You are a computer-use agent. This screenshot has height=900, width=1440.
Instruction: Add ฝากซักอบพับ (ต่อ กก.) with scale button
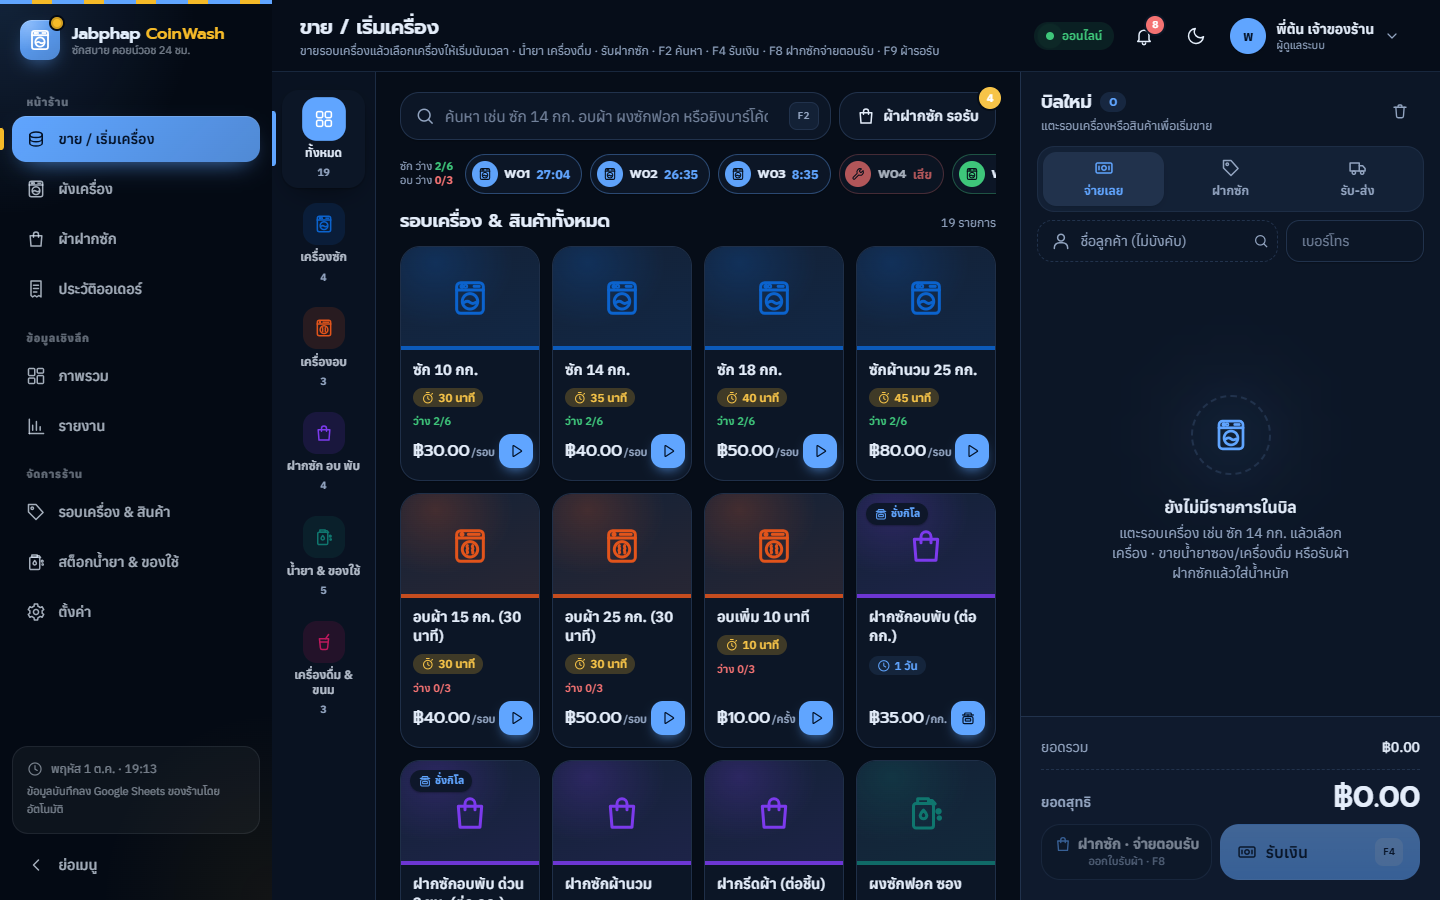tap(968, 718)
